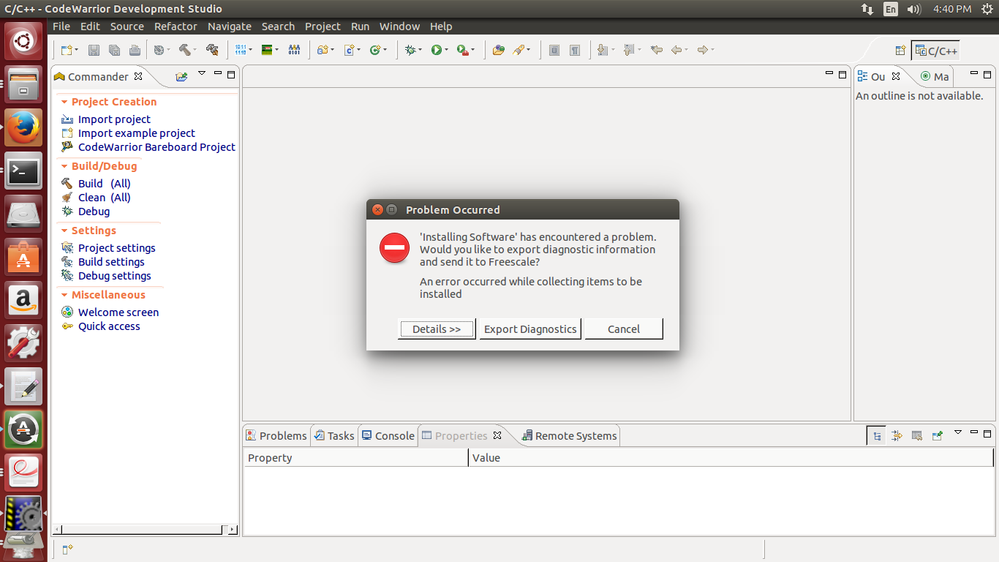Click Import example project link
The width and height of the screenshot is (999, 562).
pos(136,133)
